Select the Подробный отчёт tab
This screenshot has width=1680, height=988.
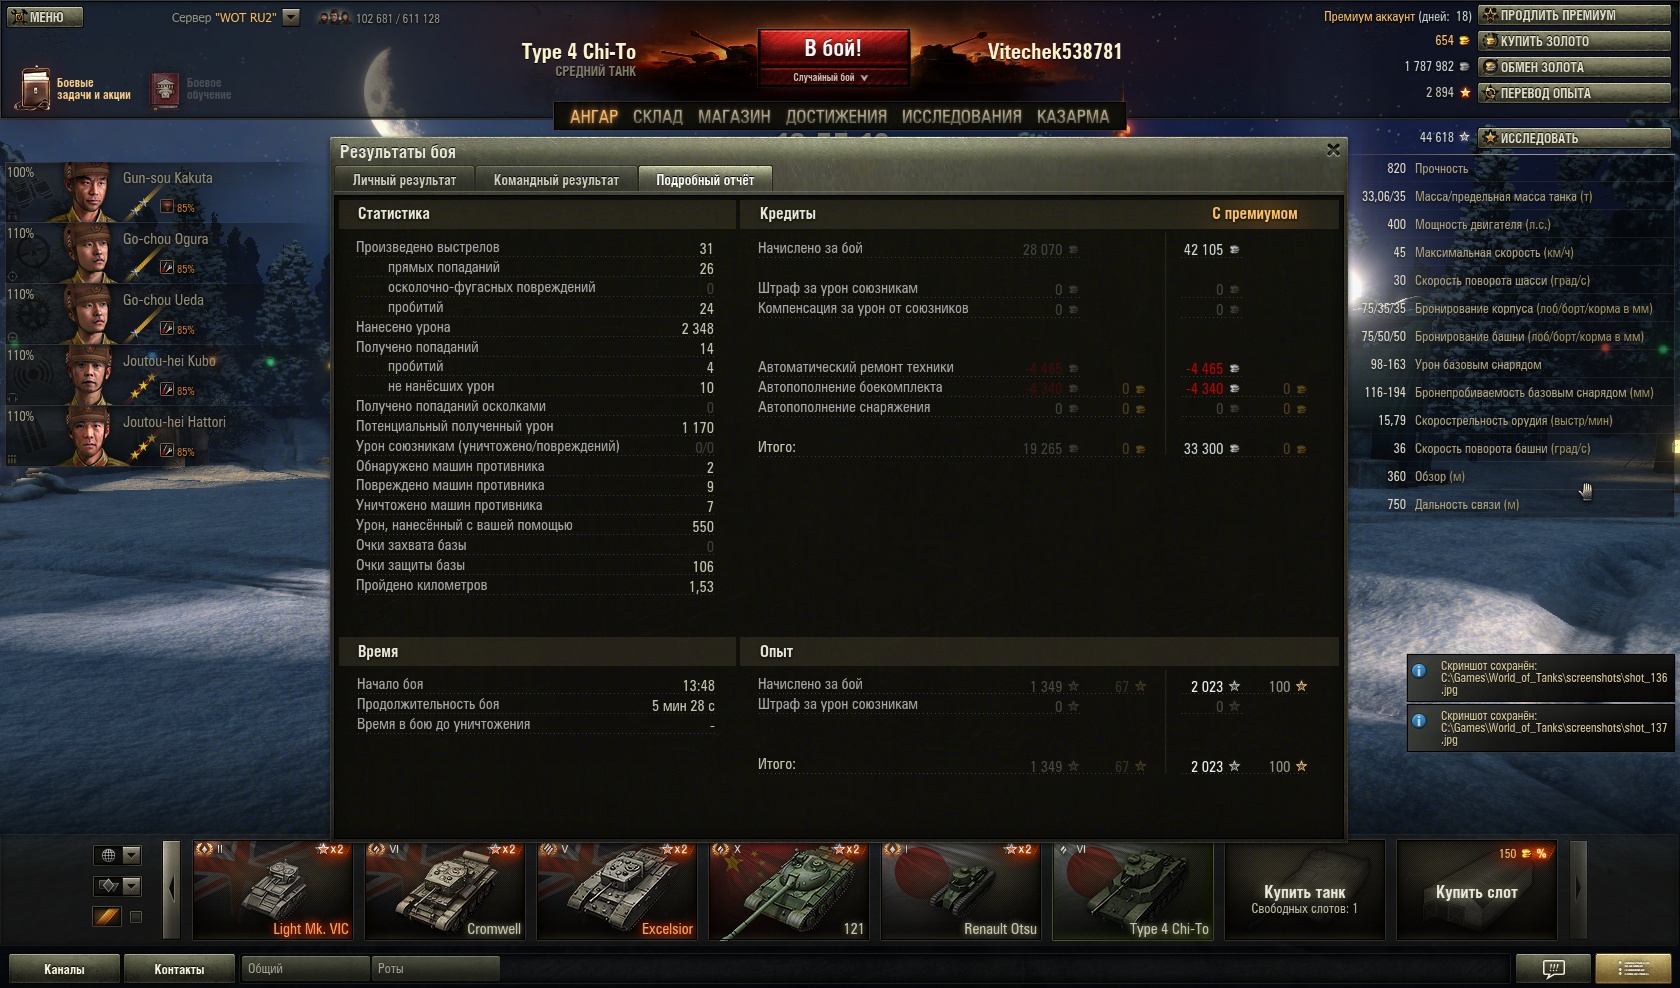click(x=705, y=180)
